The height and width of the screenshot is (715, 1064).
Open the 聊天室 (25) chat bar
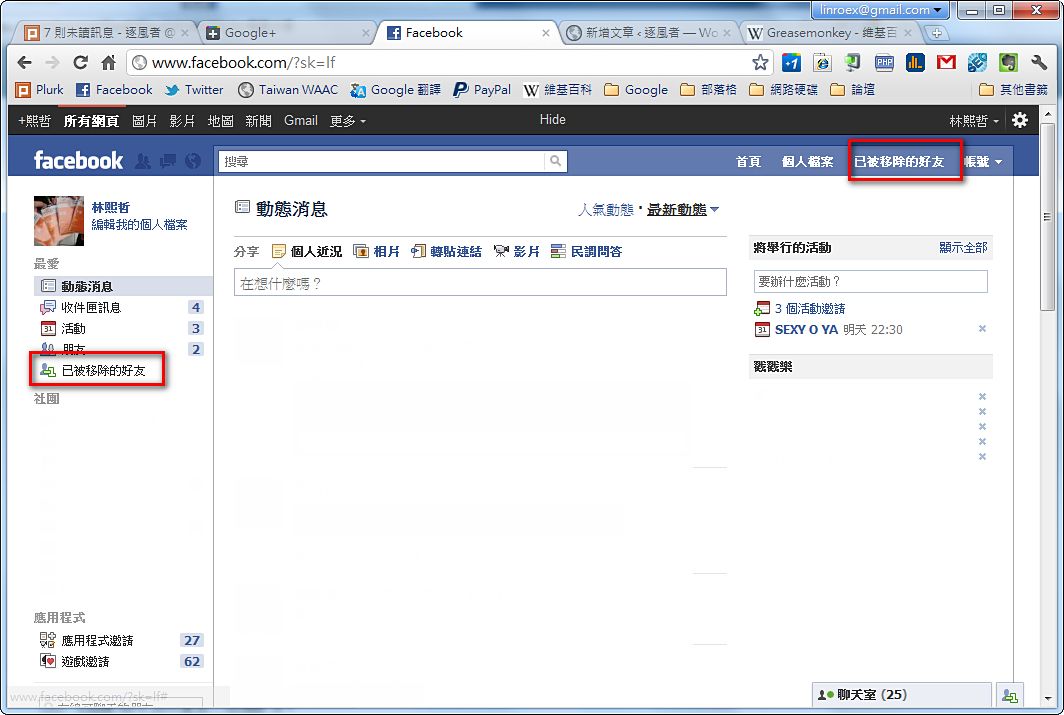(x=901, y=695)
